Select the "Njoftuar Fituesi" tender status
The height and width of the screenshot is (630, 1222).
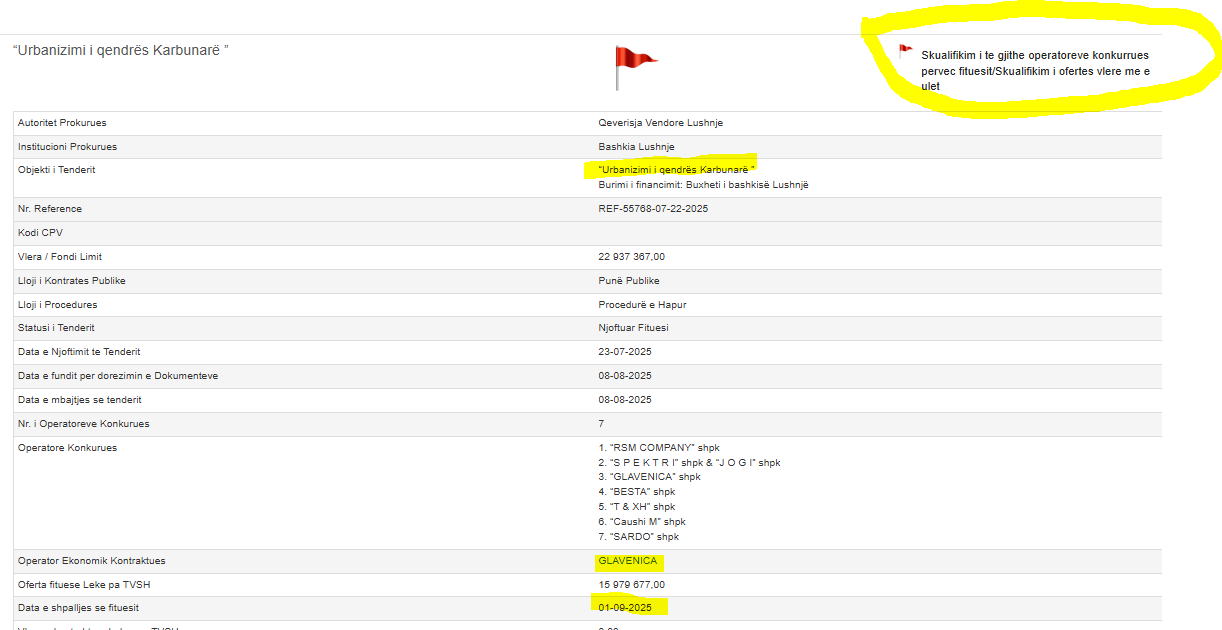pos(633,328)
